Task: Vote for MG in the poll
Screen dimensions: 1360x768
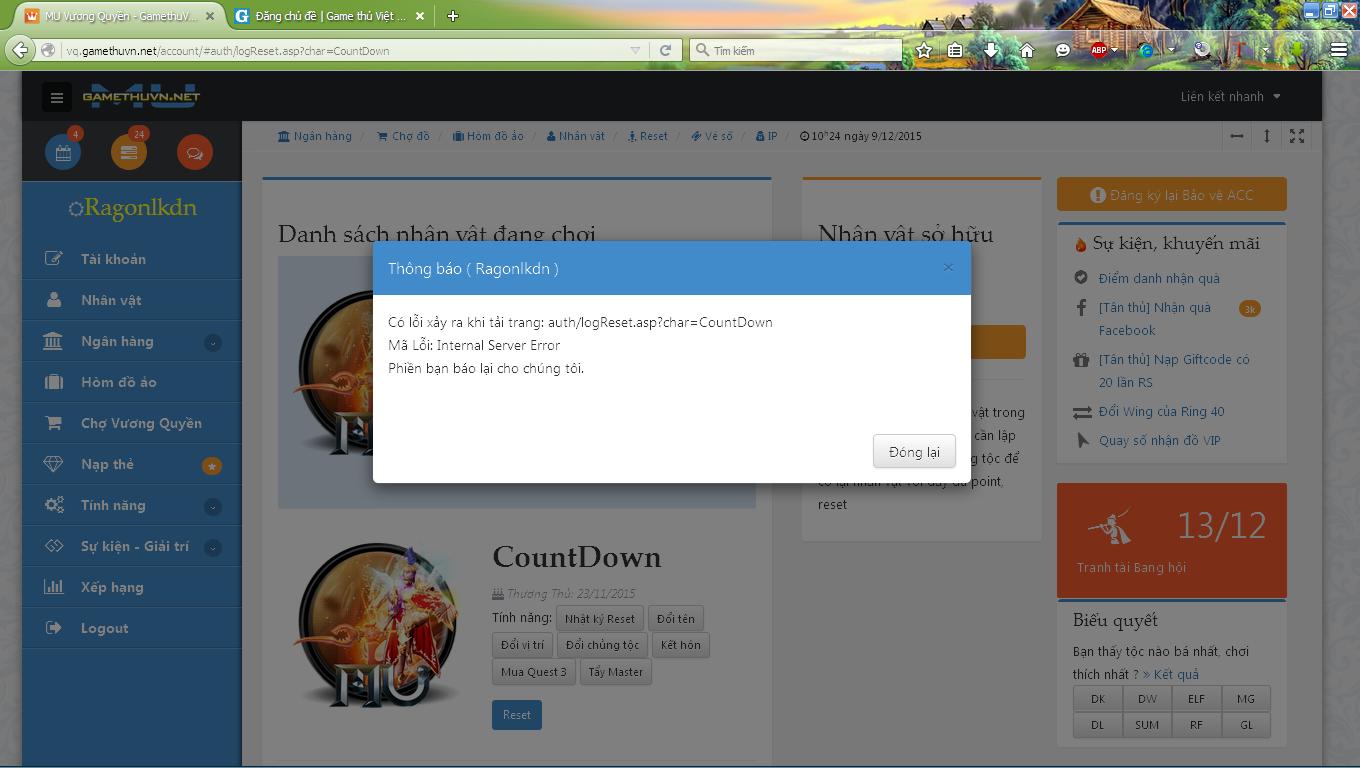Action: click(1246, 699)
